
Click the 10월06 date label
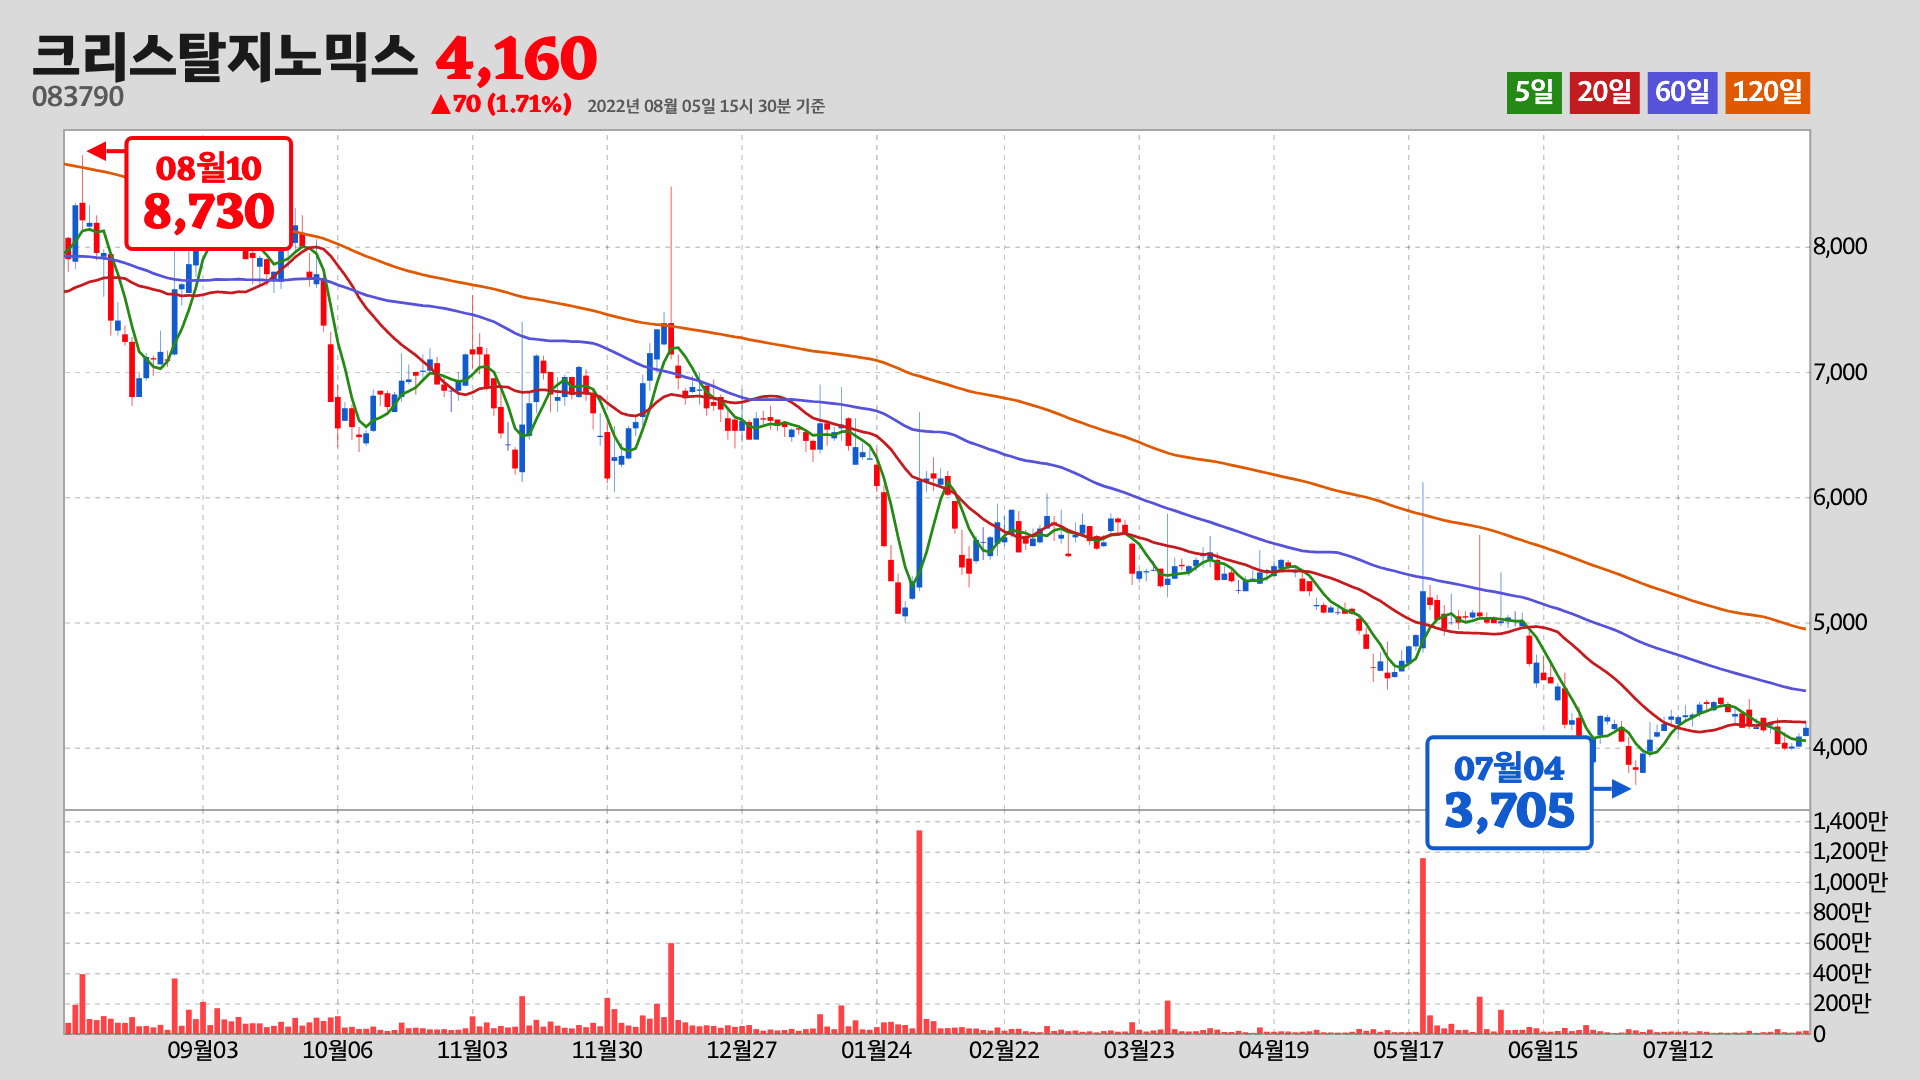click(338, 1051)
